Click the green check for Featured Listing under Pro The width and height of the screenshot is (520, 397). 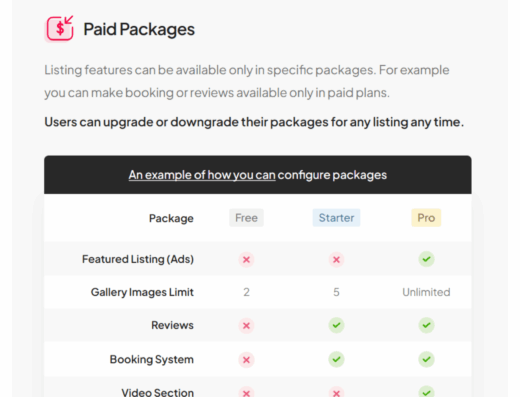tap(426, 259)
